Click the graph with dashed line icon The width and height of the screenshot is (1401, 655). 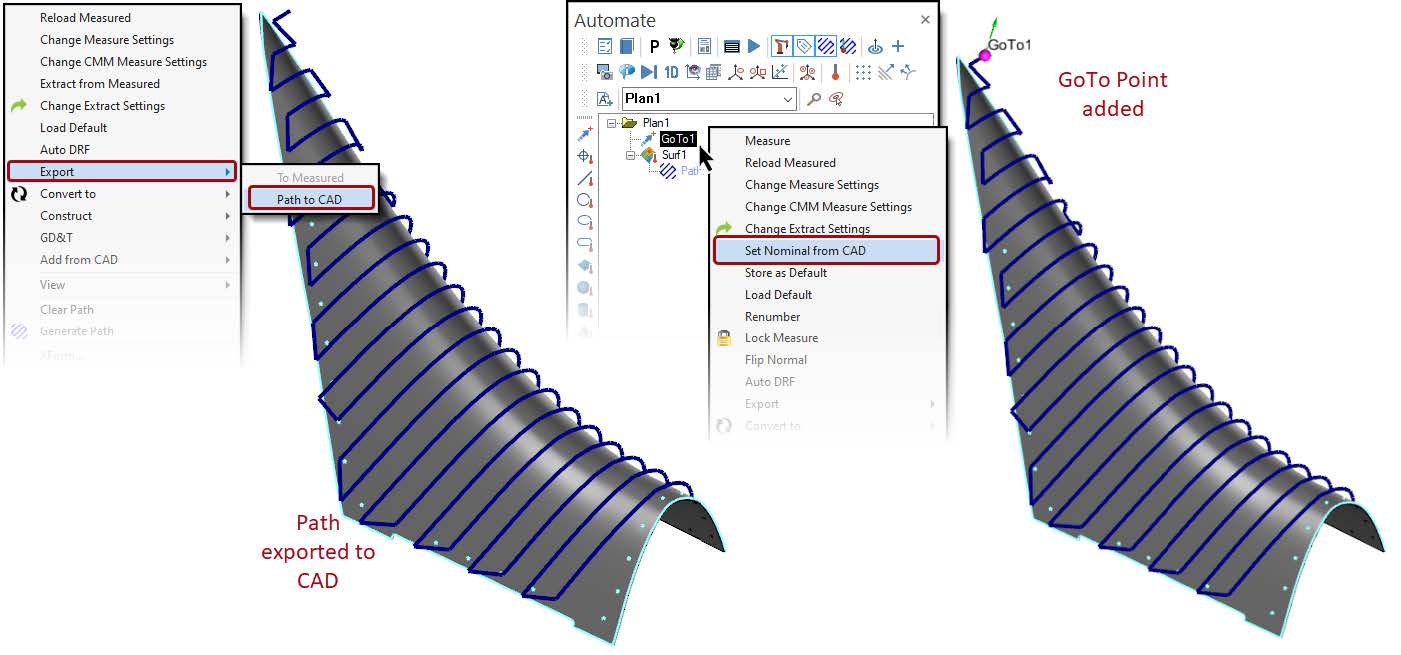point(780,72)
